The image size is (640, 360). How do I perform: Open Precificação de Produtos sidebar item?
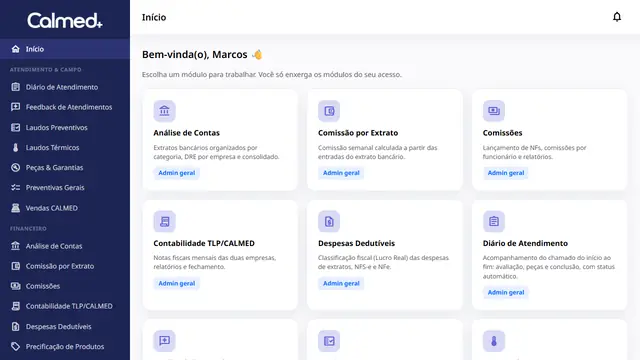(65, 346)
